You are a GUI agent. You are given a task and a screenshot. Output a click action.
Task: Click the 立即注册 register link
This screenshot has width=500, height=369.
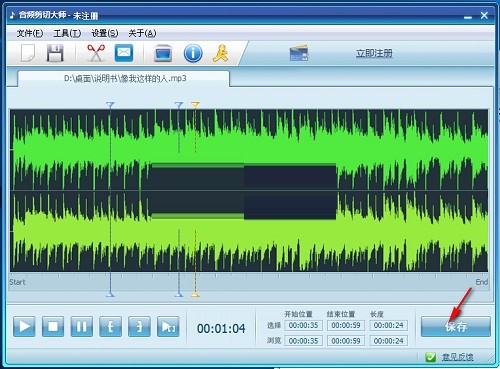click(x=374, y=53)
